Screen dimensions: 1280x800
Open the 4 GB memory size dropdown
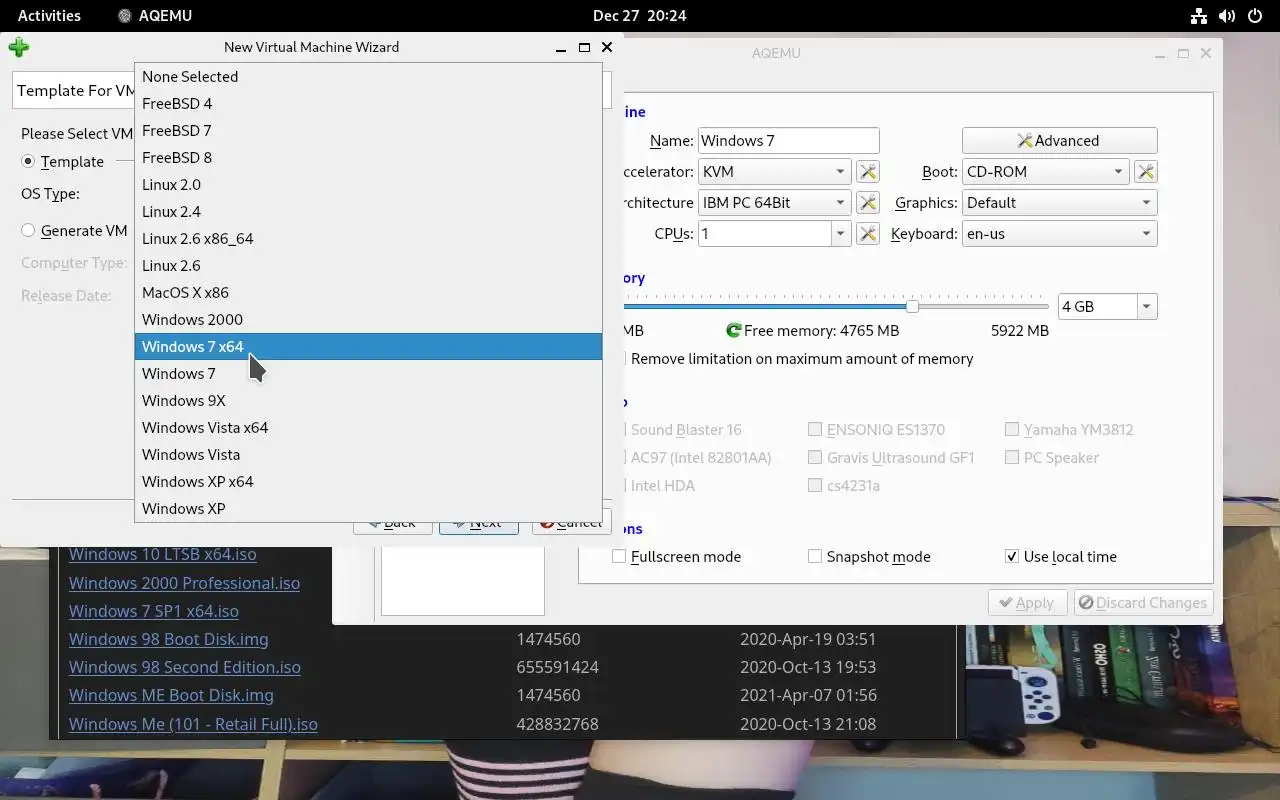coord(1107,306)
